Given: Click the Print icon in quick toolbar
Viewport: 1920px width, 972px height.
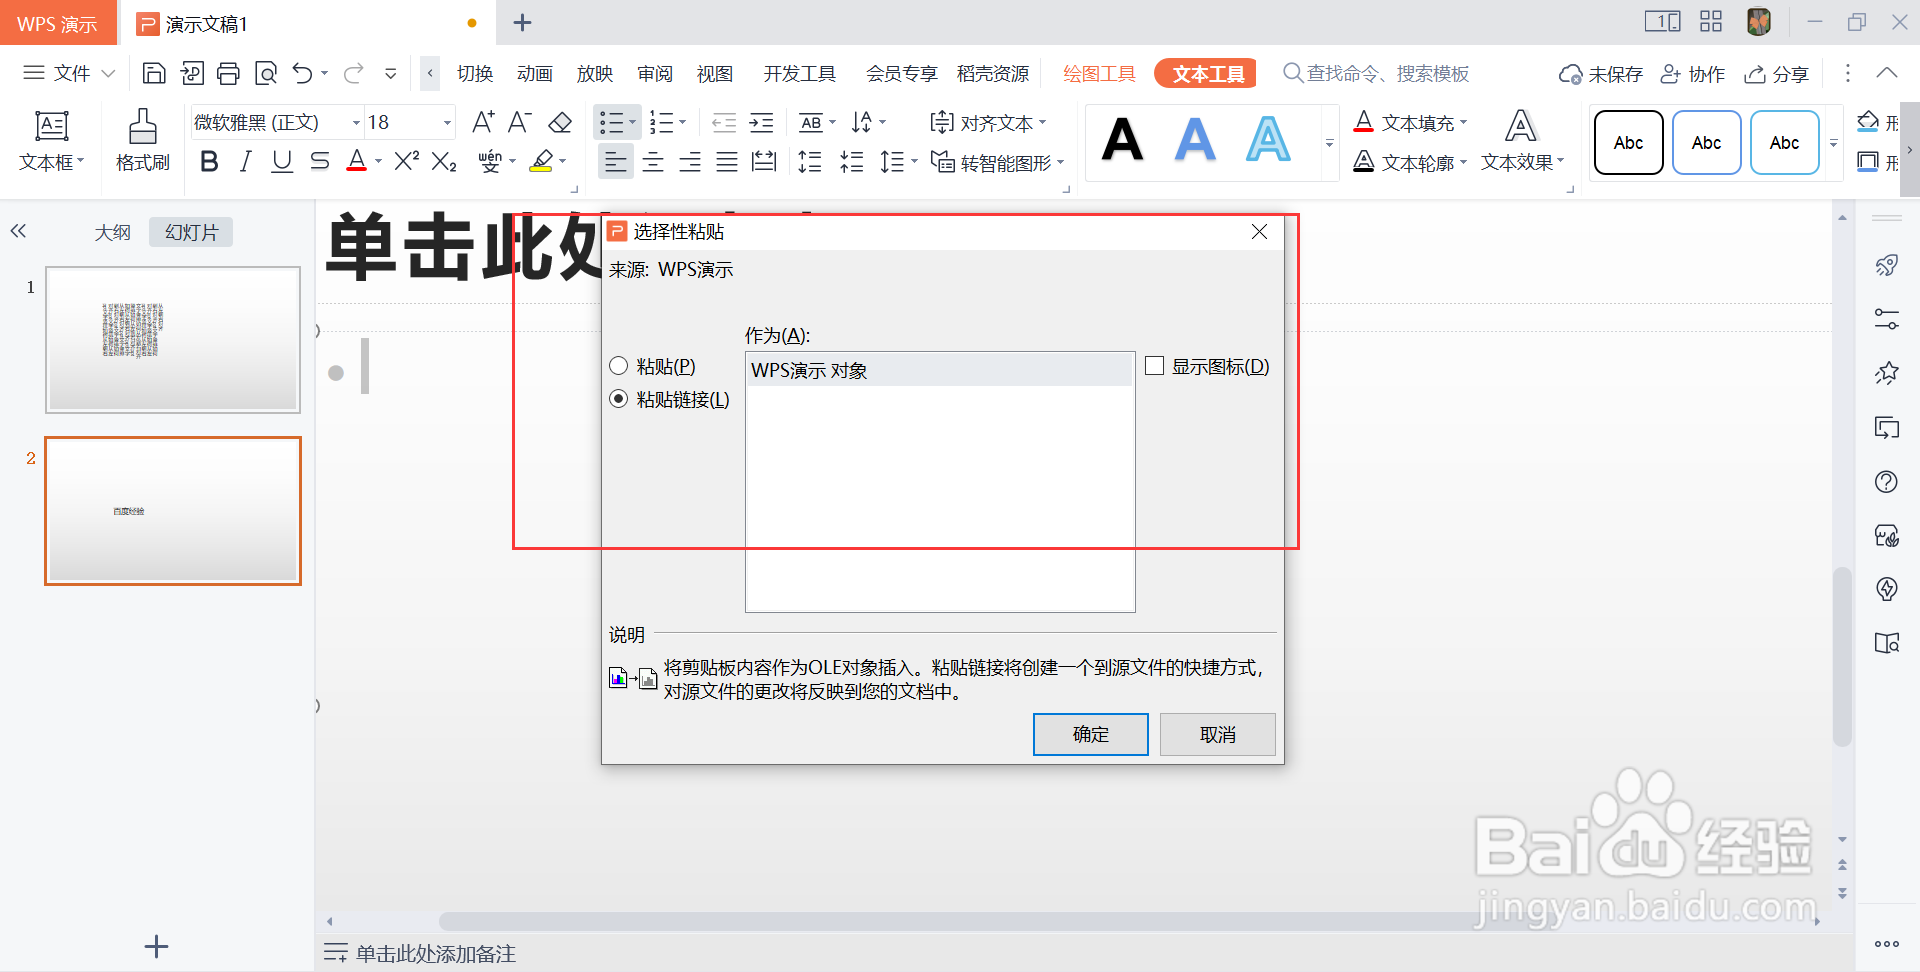Looking at the screenshot, I should point(229,73).
